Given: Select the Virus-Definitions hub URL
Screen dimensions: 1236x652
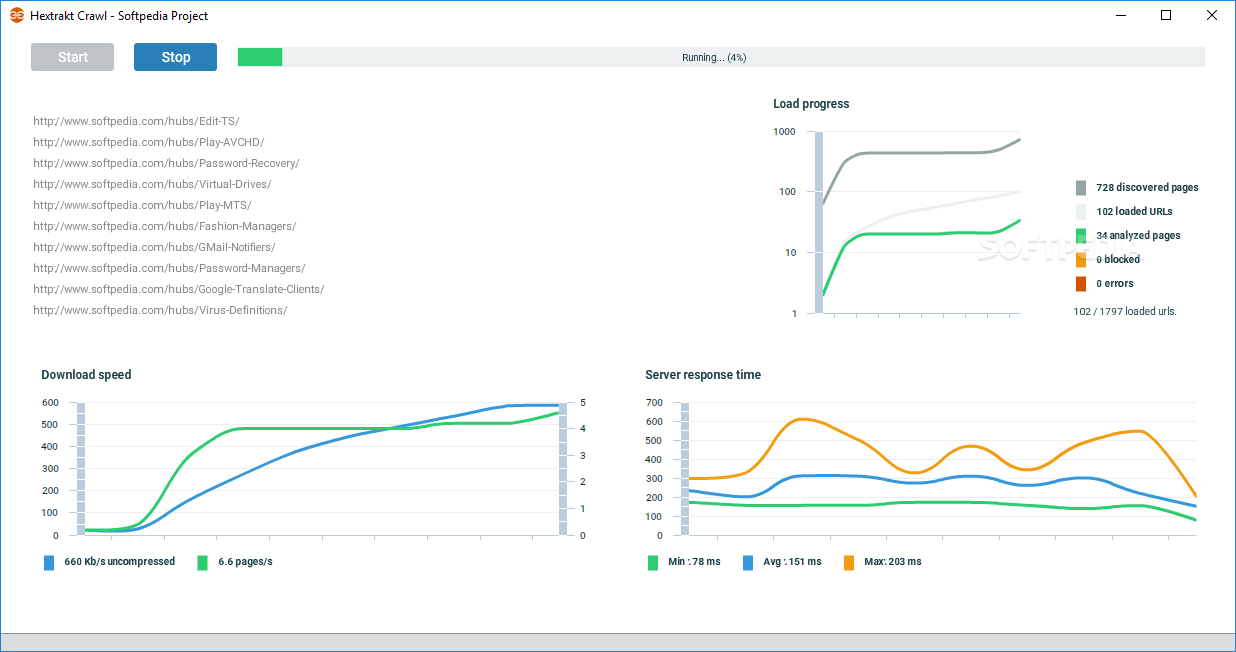Looking at the screenshot, I should pyautogui.click(x=160, y=310).
